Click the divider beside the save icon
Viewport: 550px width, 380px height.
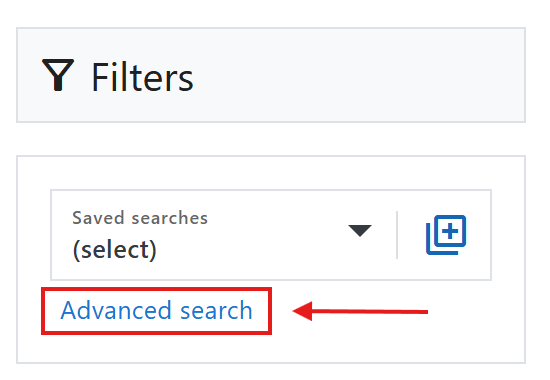(397, 235)
